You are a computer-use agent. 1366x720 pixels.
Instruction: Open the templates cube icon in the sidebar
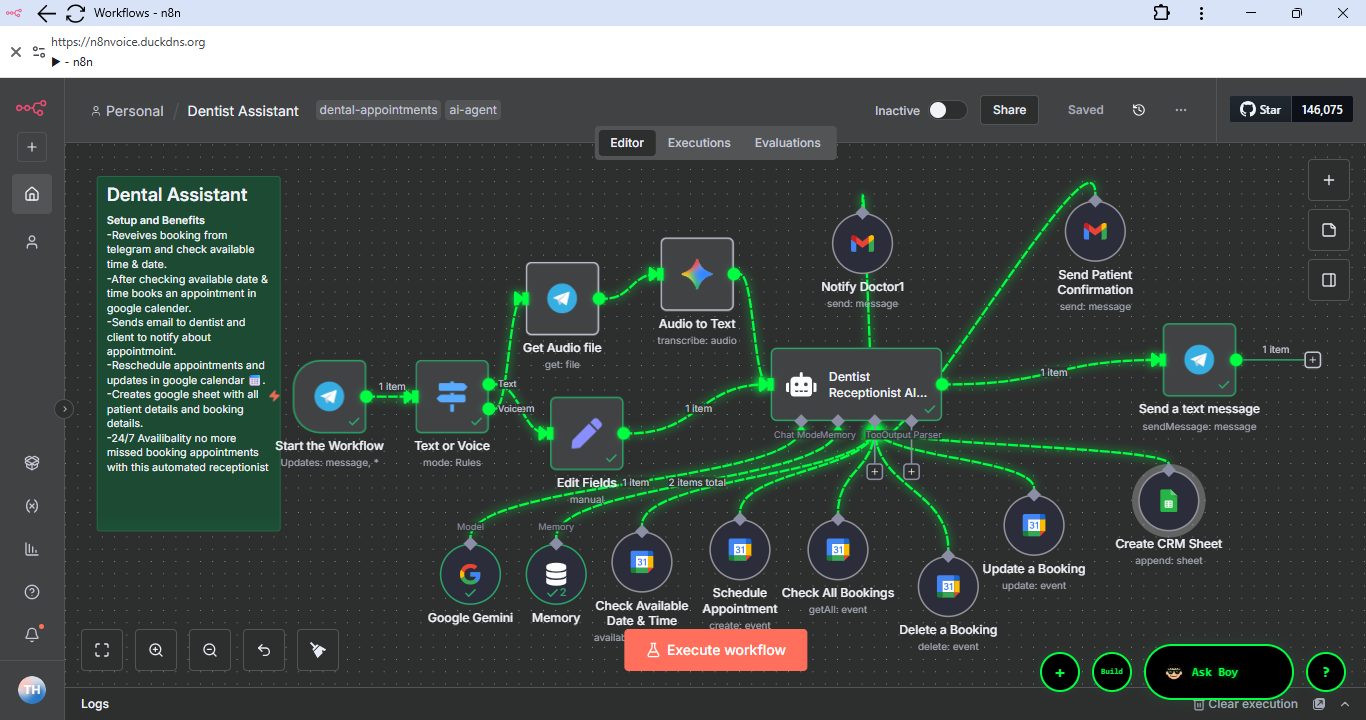[x=32, y=462]
